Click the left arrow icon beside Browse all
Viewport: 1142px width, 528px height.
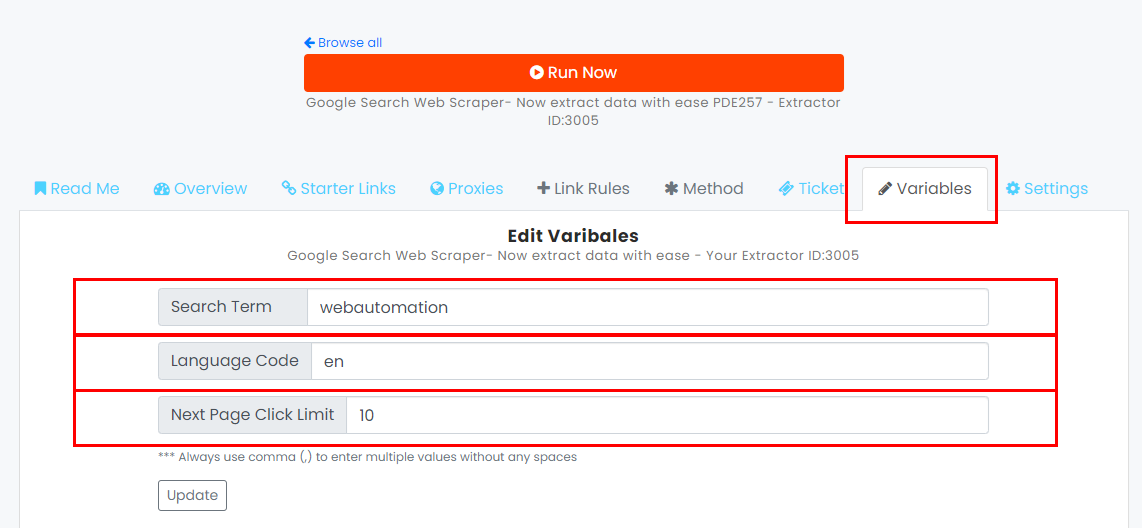click(310, 43)
